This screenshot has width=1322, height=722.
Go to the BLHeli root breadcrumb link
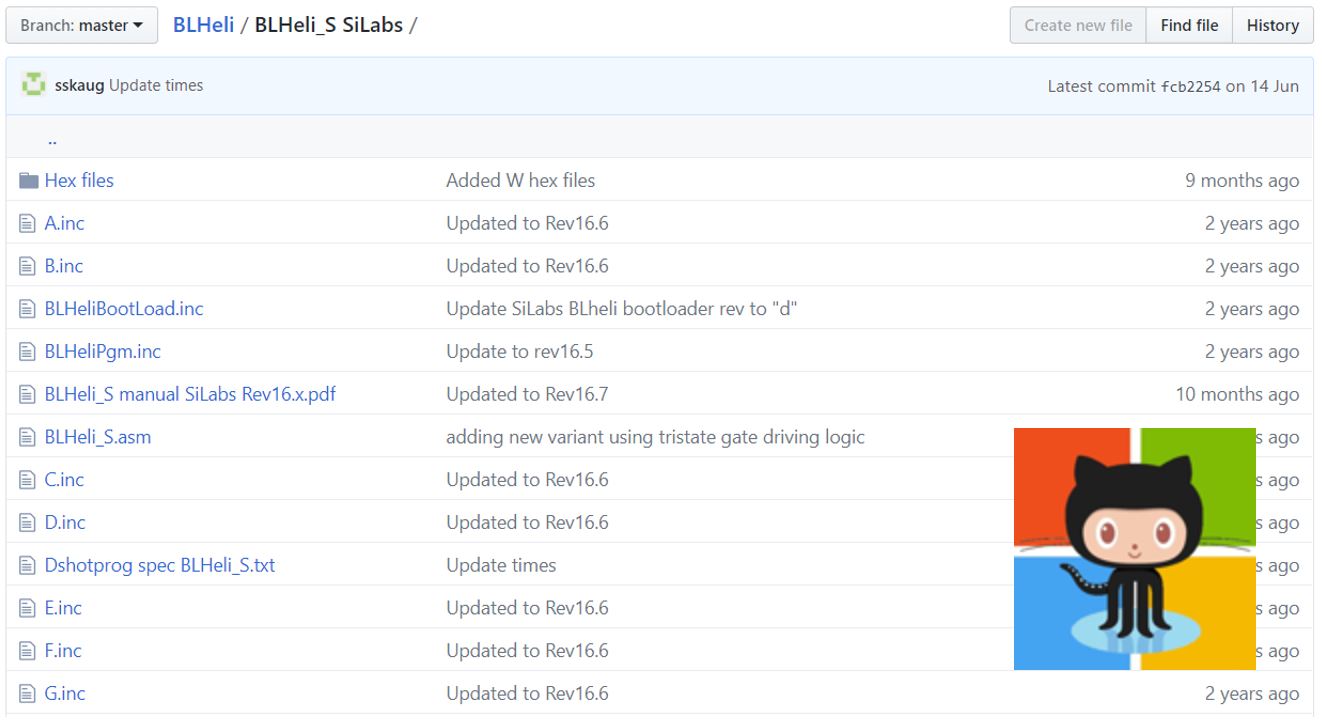[x=203, y=25]
